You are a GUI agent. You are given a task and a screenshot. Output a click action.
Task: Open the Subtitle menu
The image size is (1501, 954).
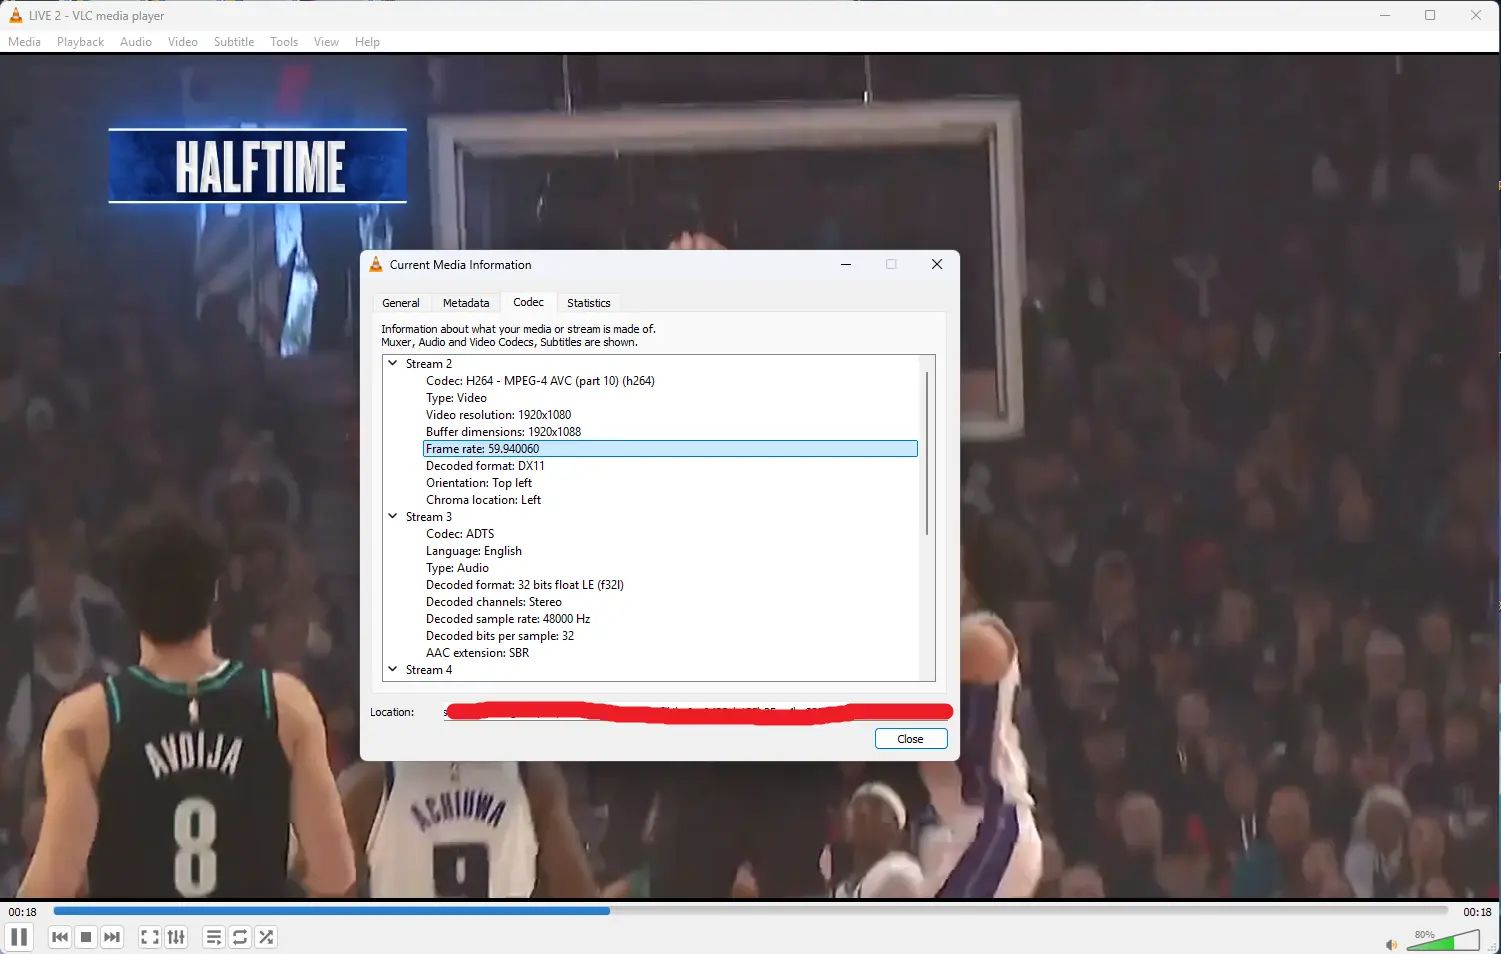[x=234, y=42]
